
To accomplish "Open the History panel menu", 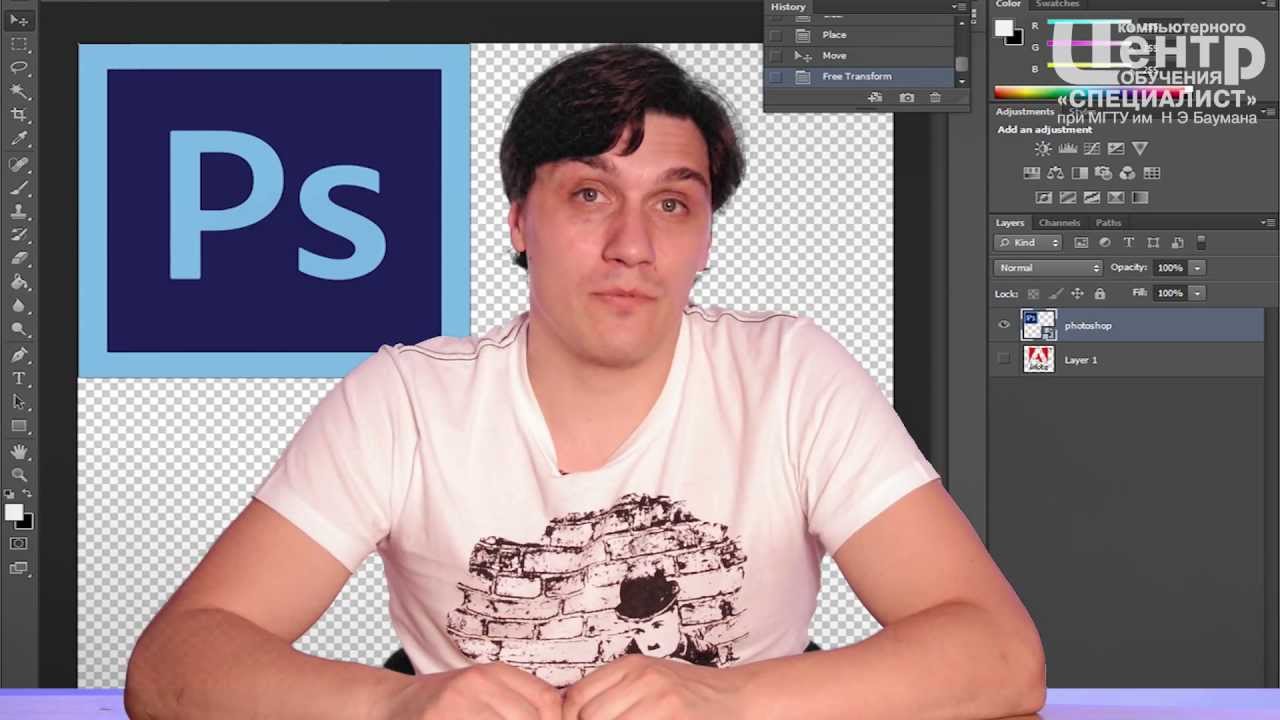I will point(958,7).
